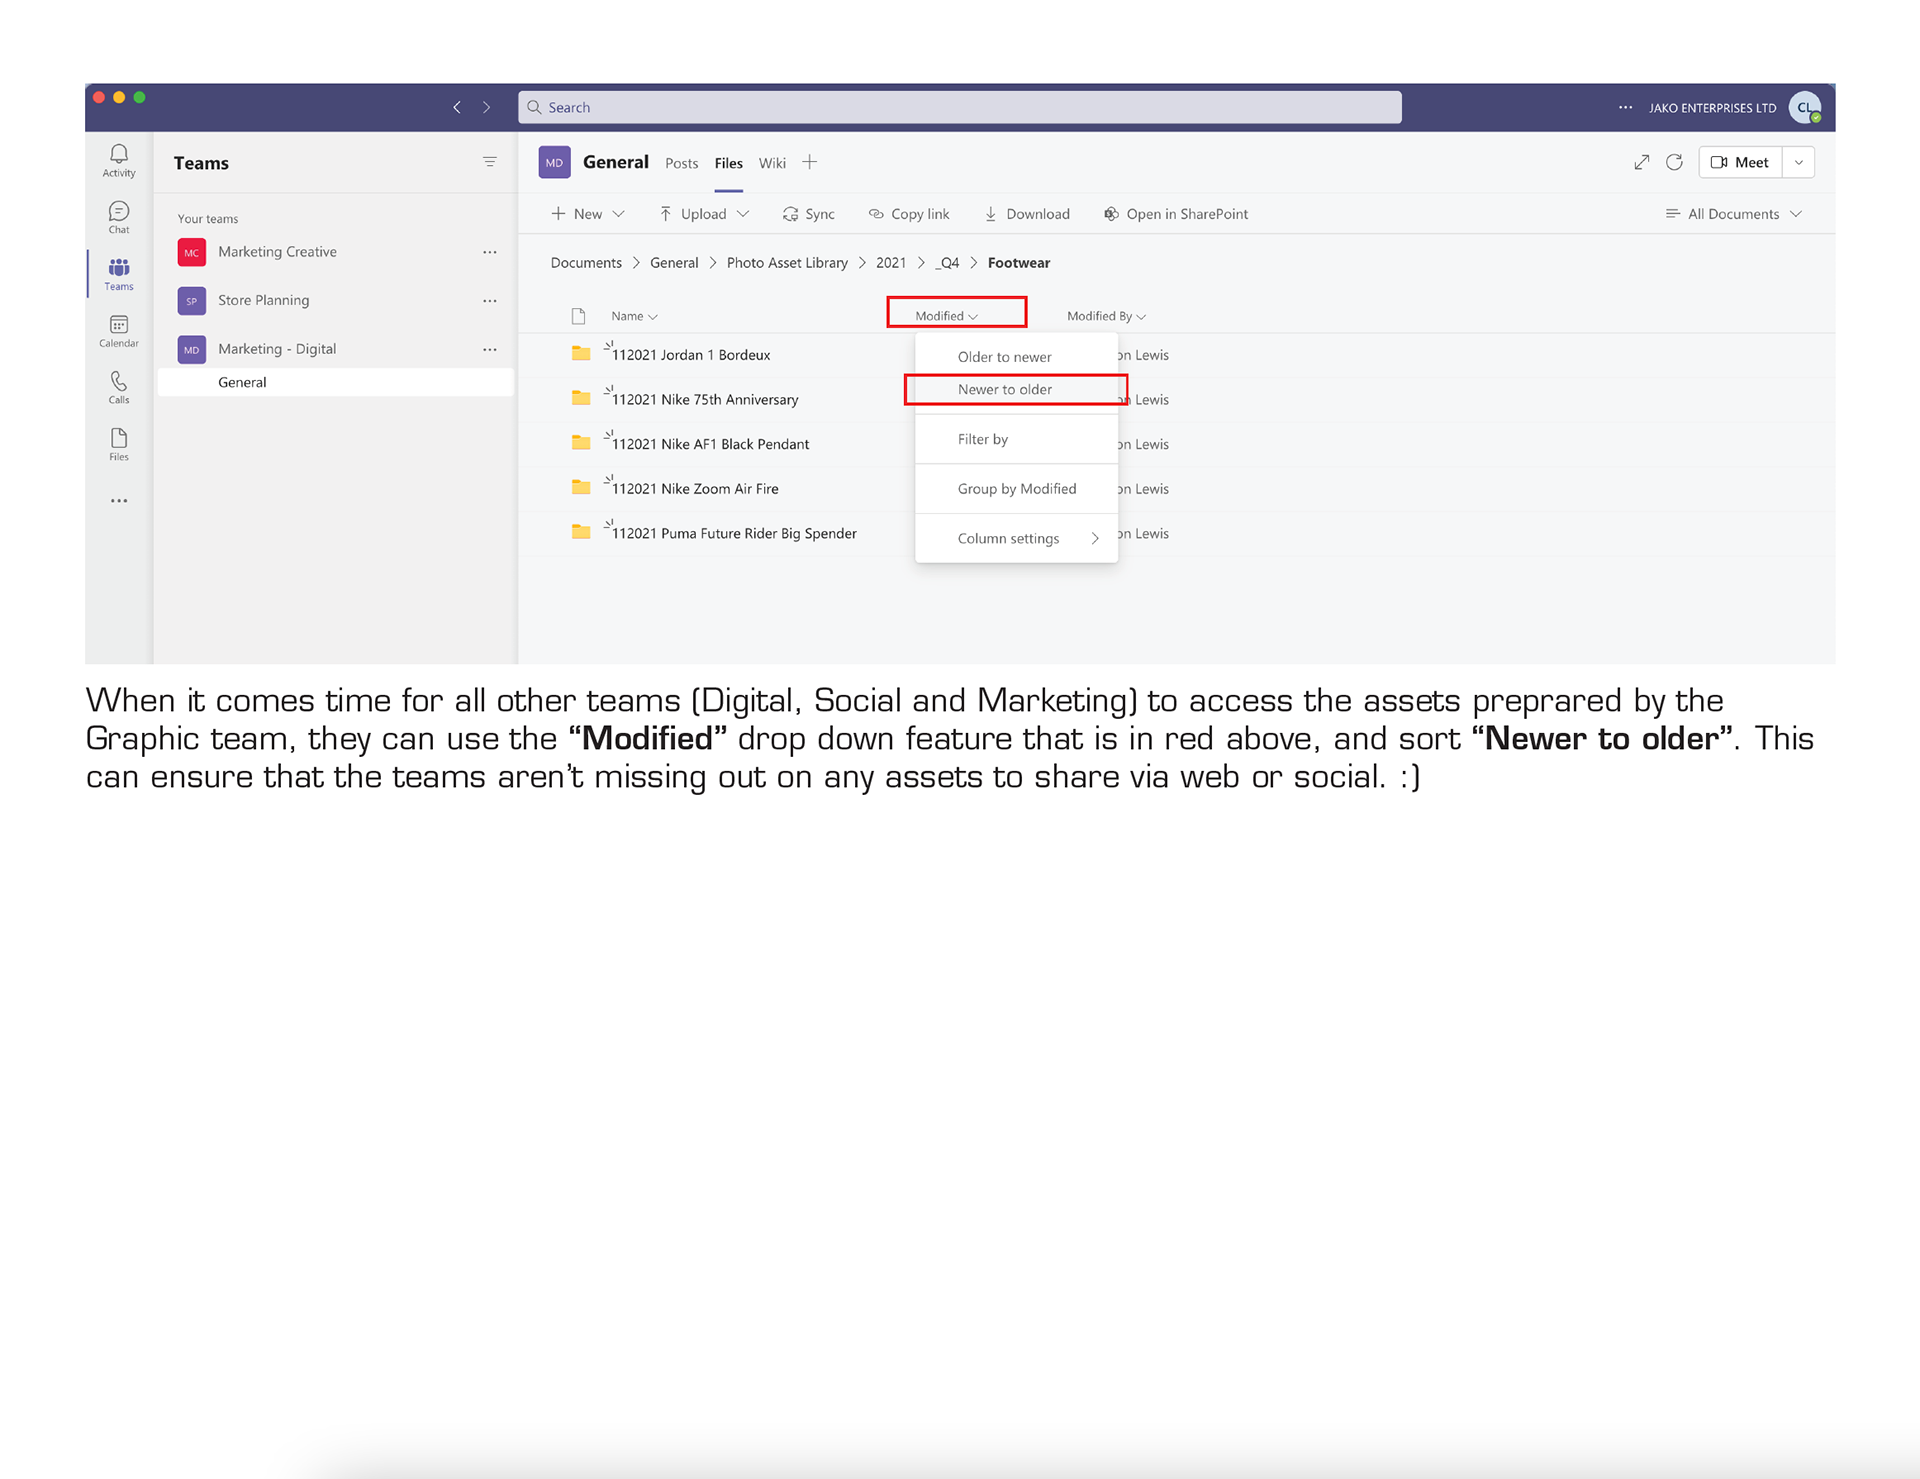
Task: Open the Chat icon in sidebar
Action: pos(119,217)
